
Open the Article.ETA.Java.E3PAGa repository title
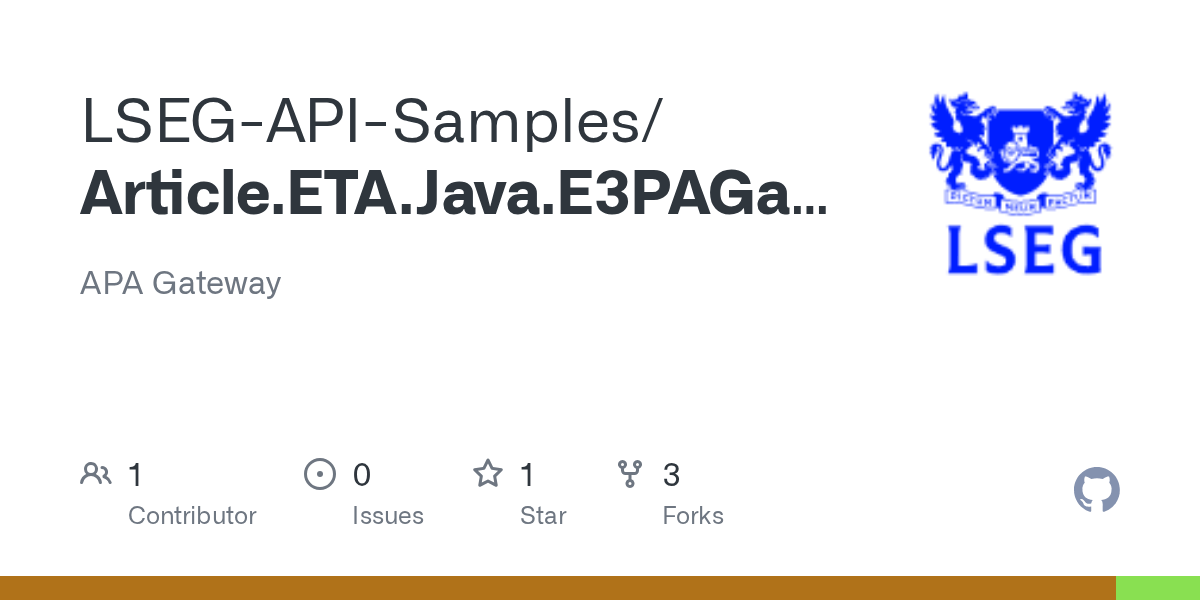(x=454, y=194)
